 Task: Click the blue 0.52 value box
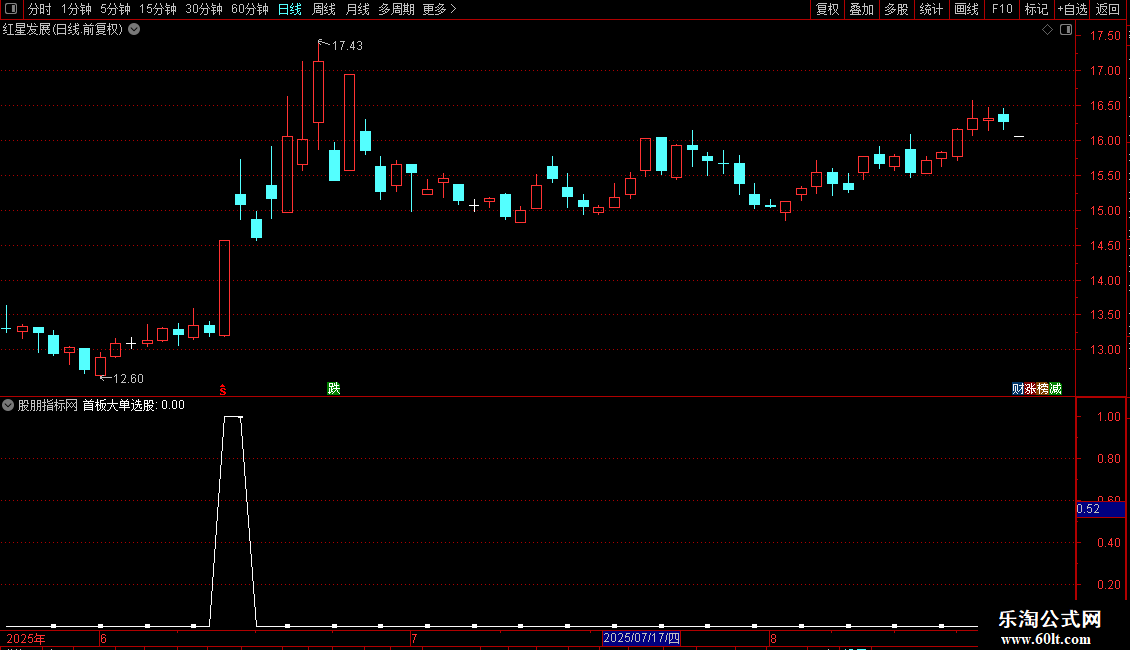(1100, 509)
